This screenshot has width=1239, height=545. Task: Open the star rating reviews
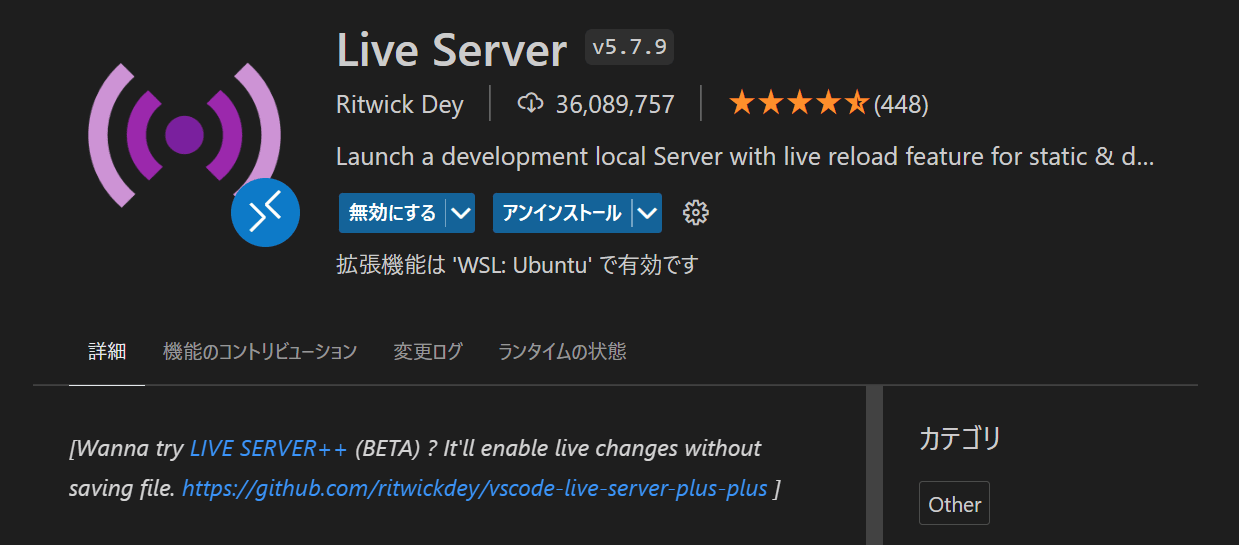[x=799, y=103]
